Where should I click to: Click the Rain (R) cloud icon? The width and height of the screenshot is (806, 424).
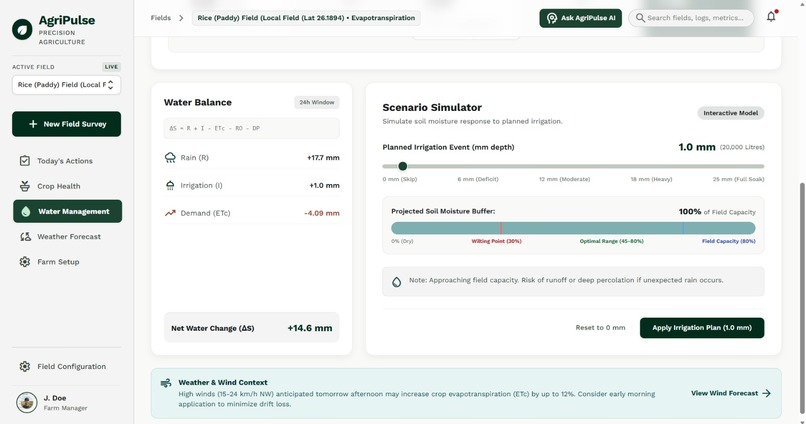coord(170,157)
